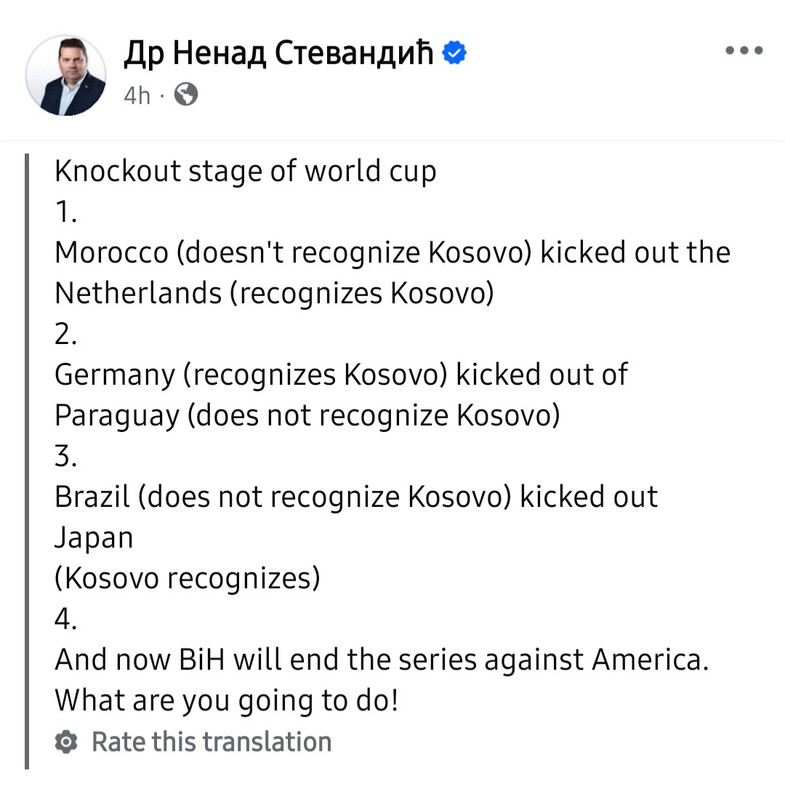Open the author's profile picture
Screen dimensions: 785x800
pyautogui.click(x=66, y=76)
